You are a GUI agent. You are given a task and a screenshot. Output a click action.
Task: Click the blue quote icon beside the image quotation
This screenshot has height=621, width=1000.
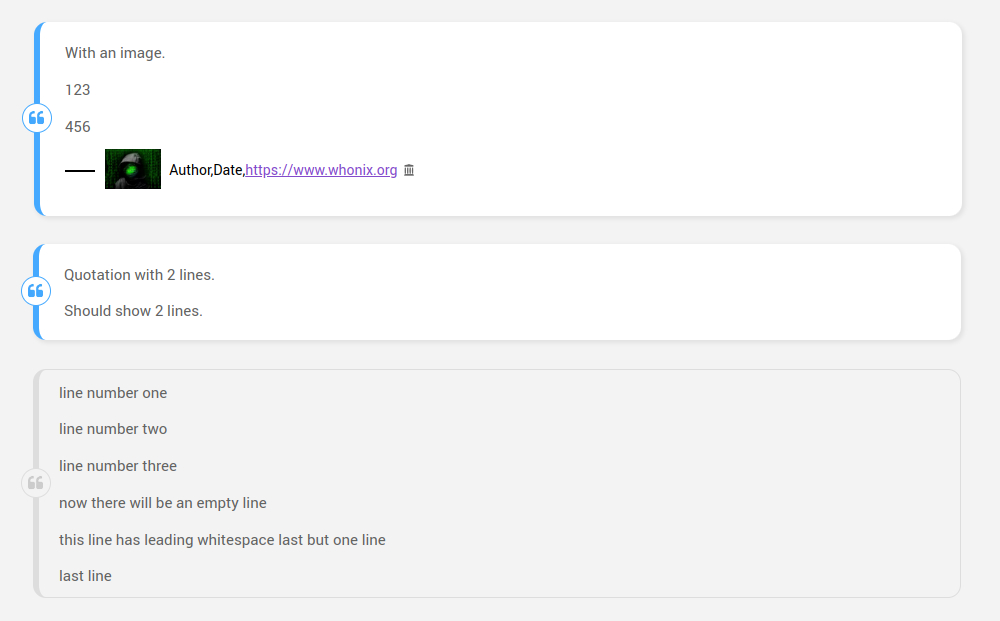[x=37, y=118]
